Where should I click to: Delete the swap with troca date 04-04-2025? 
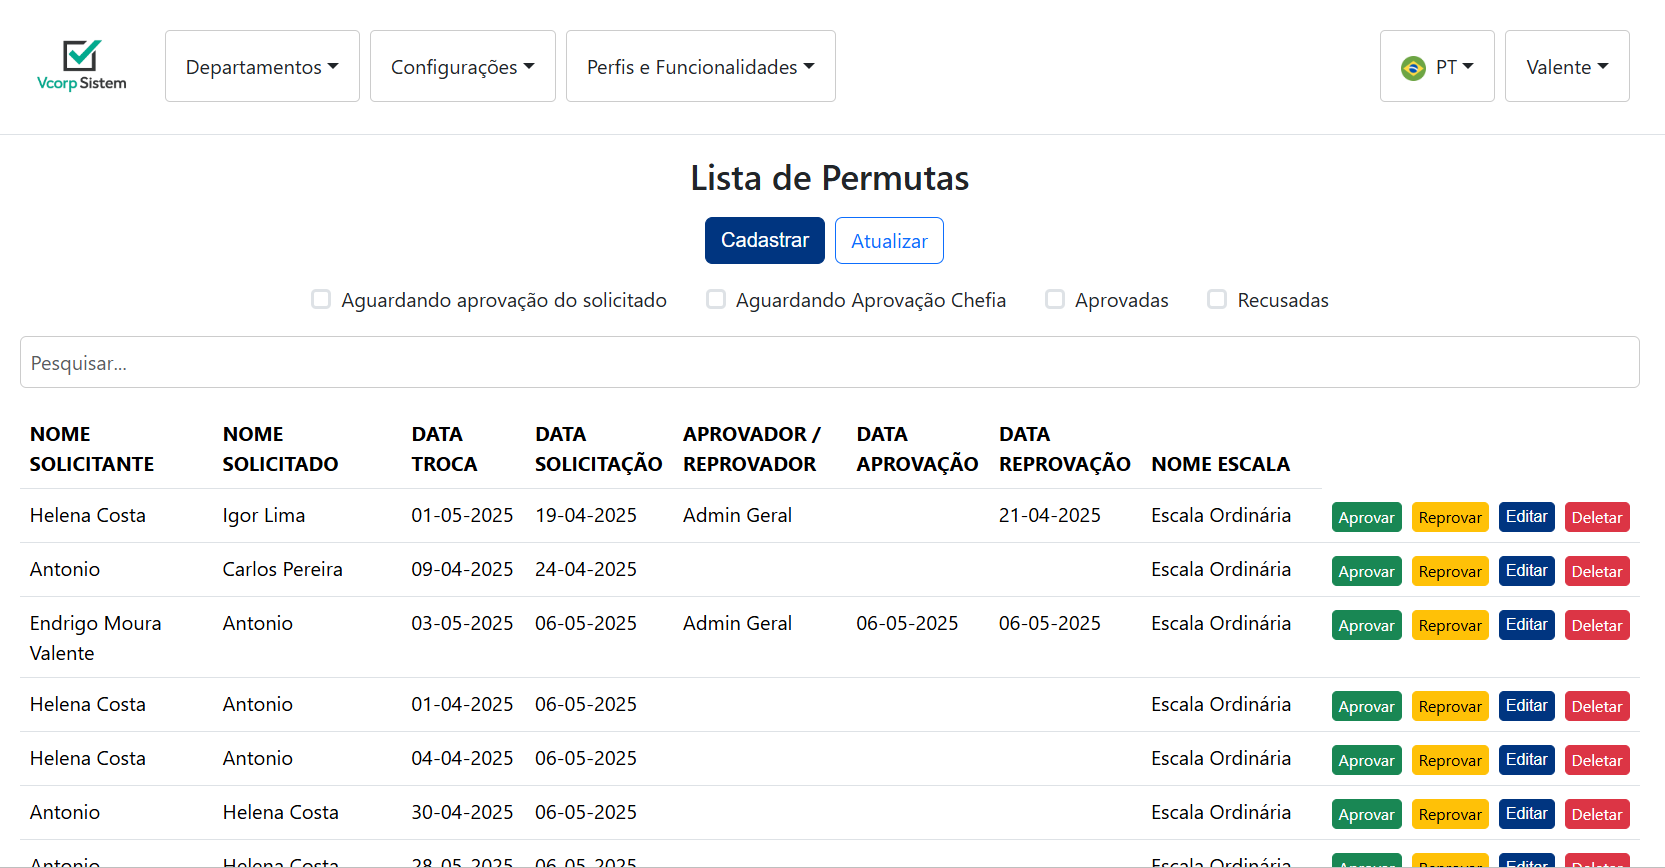pos(1597,760)
